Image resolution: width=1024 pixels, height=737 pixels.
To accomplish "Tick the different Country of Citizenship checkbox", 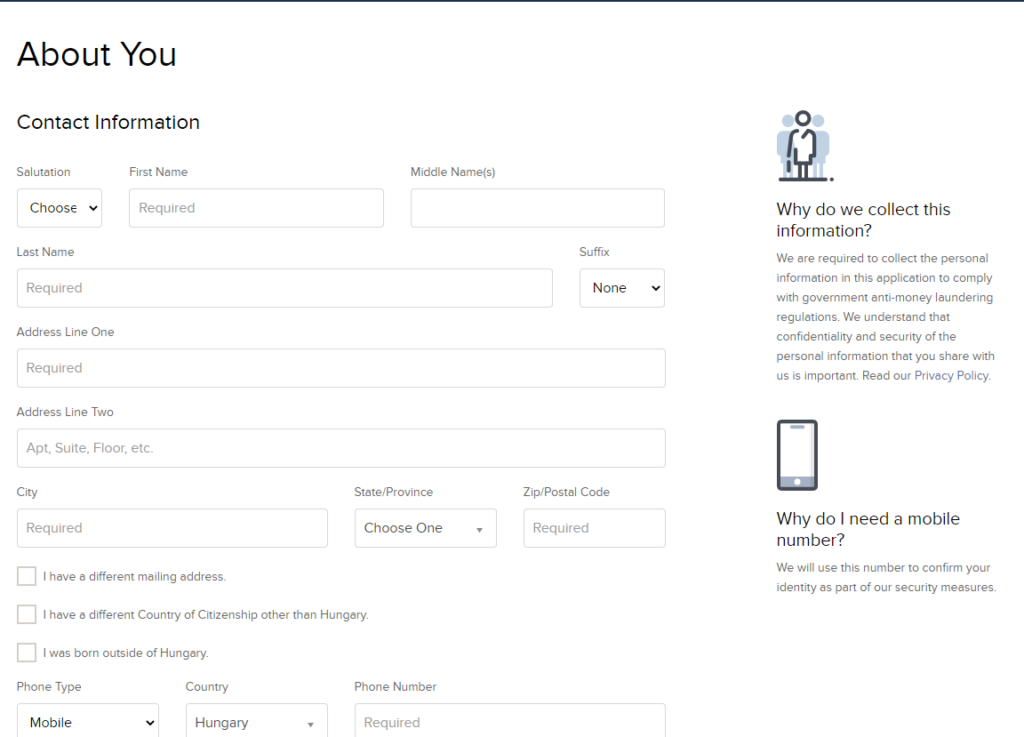I will tap(27, 614).
